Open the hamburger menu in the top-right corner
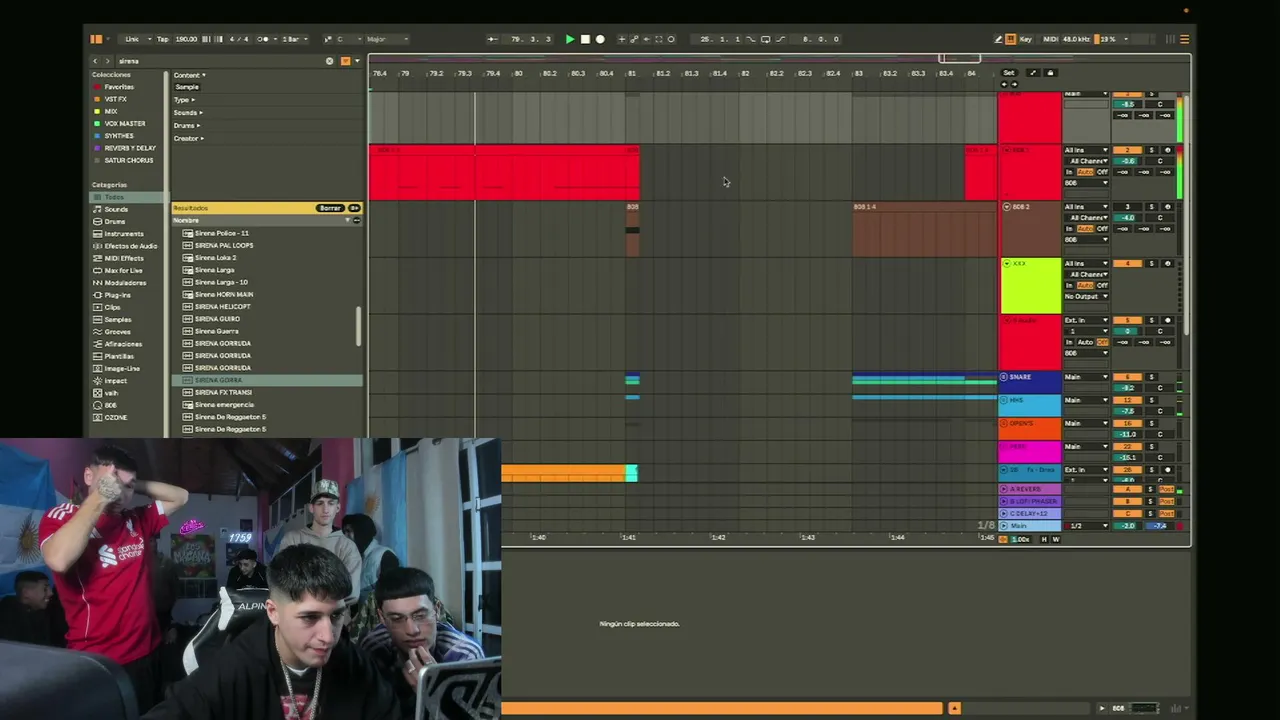 1184,39
